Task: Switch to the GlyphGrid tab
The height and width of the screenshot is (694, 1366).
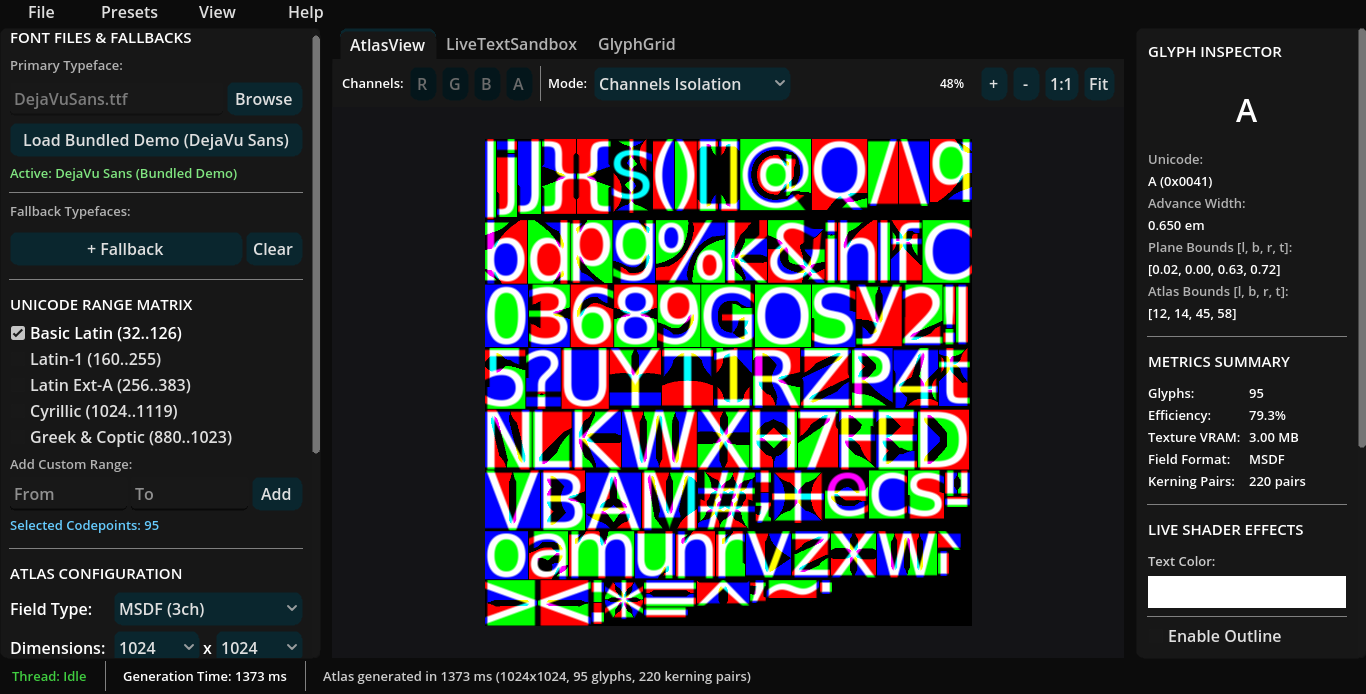Action: pyautogui.click(x=636, y=44)
